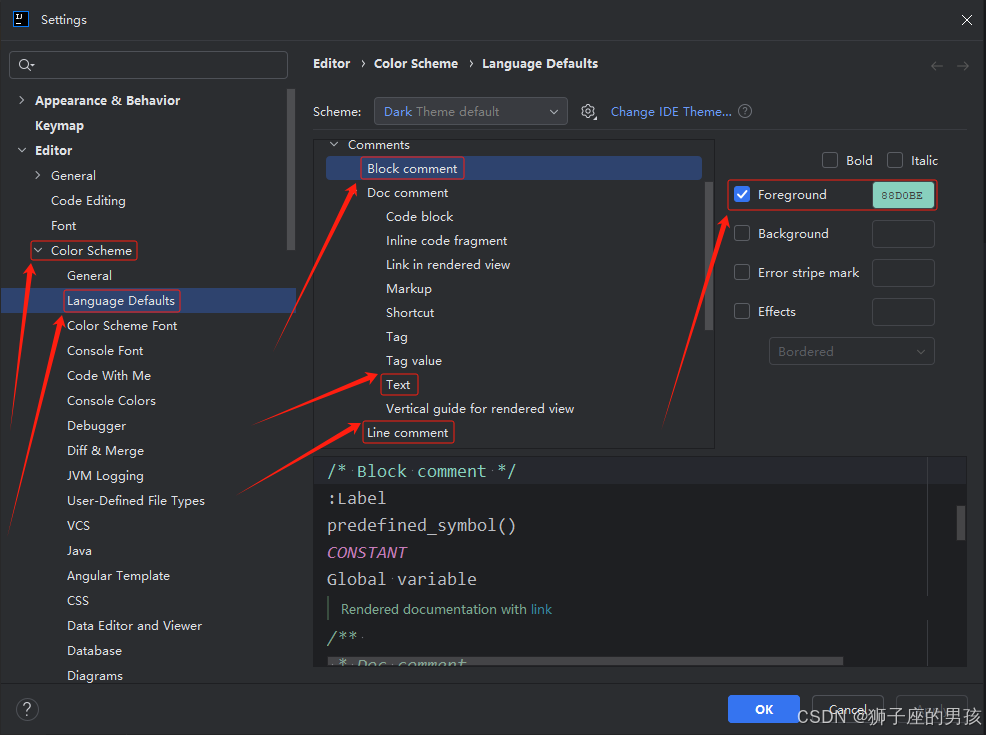Uncheck the Foreground checkbox
The image size is (986, 735).
click(x=742, y=194)
